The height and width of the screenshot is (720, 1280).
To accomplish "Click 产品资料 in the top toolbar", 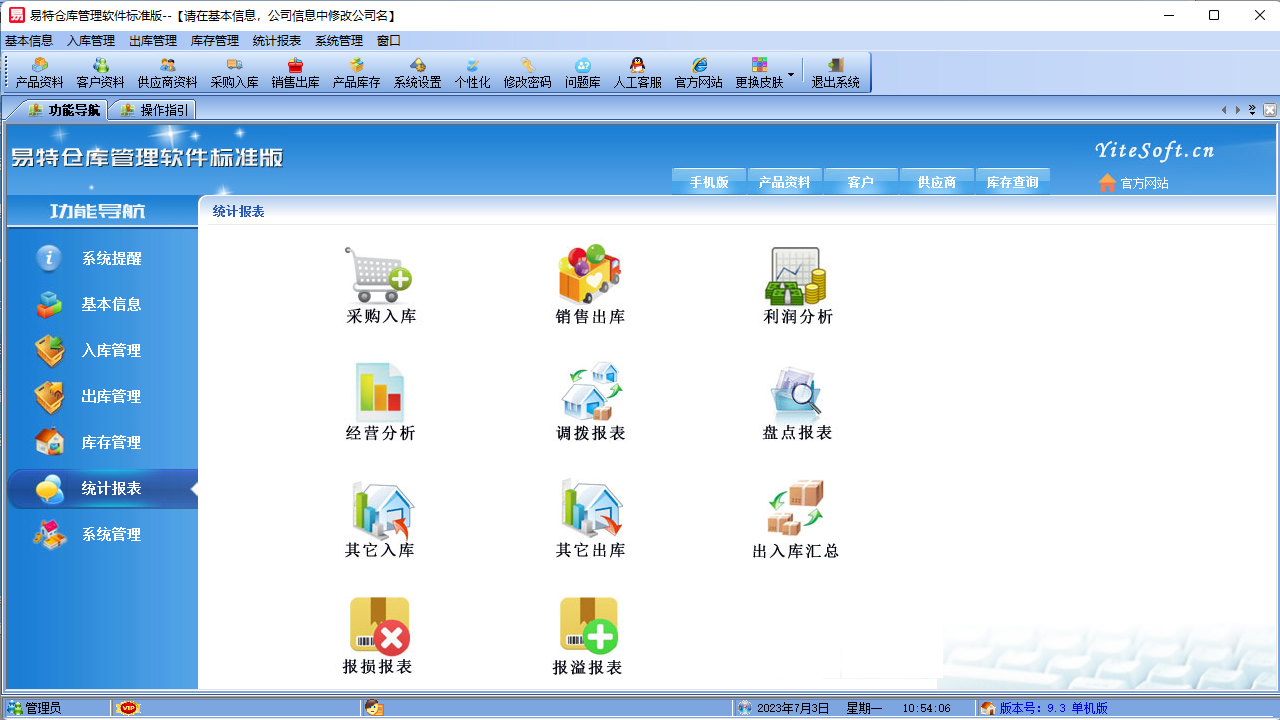I will click(40, 73).
